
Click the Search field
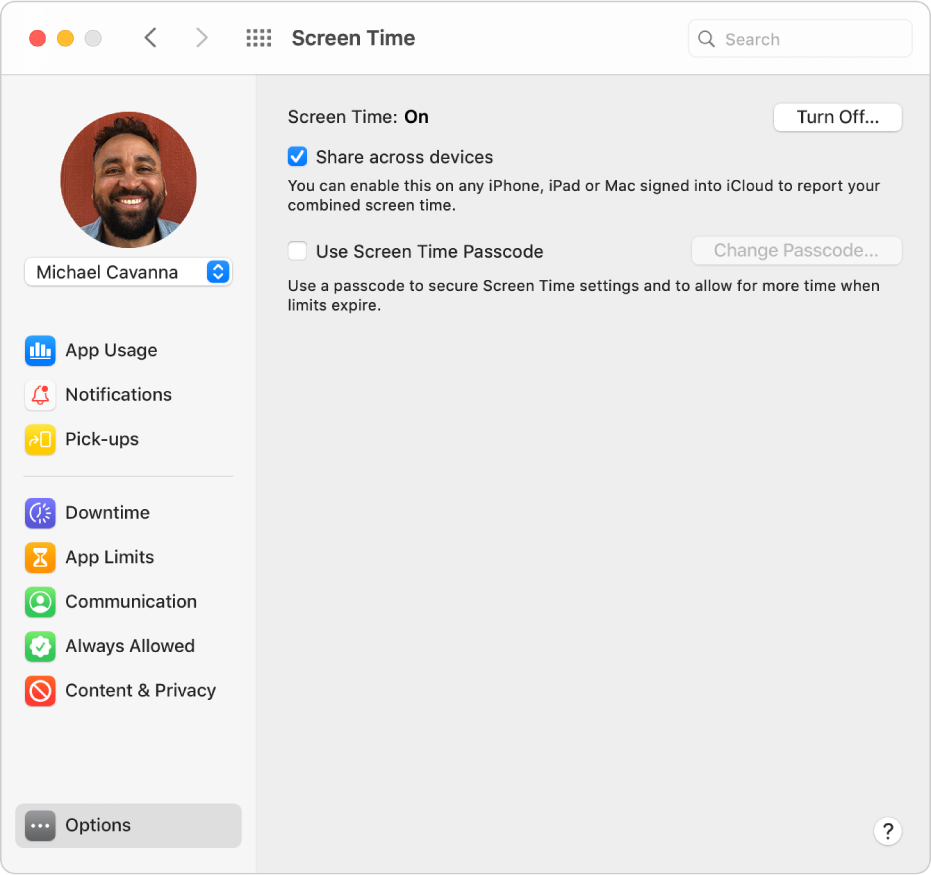pyautogui.click(x=799, y=38)
